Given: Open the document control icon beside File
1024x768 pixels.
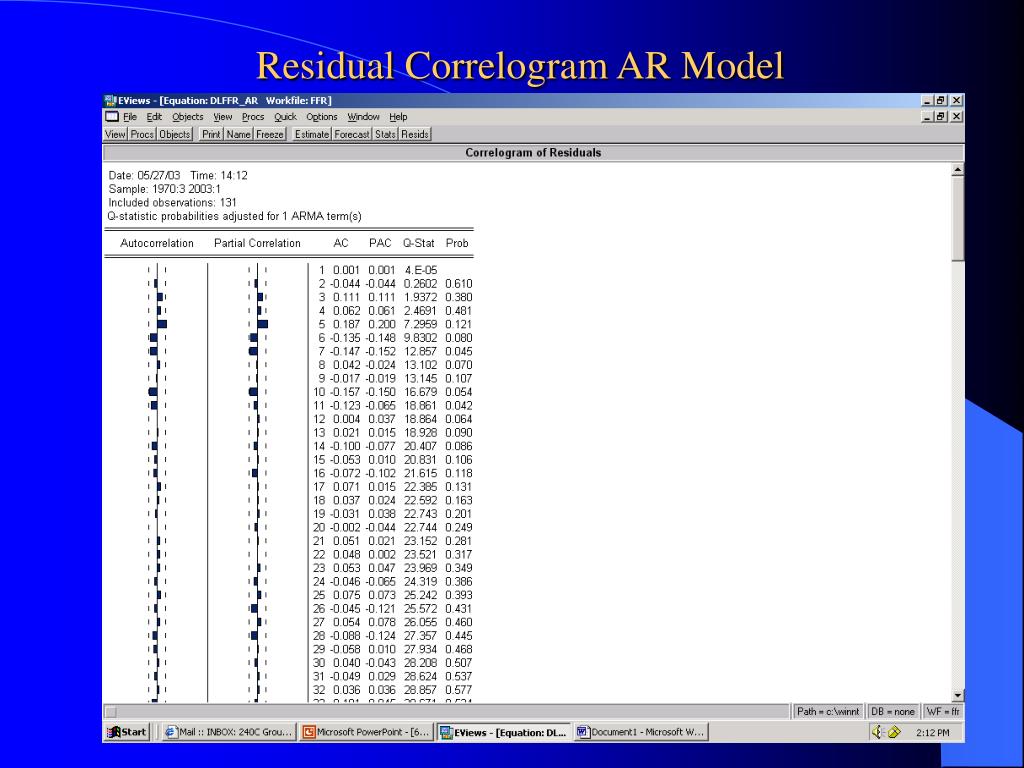Looking at the screenshot, I should pyautogui.click(x=112, y=116).
